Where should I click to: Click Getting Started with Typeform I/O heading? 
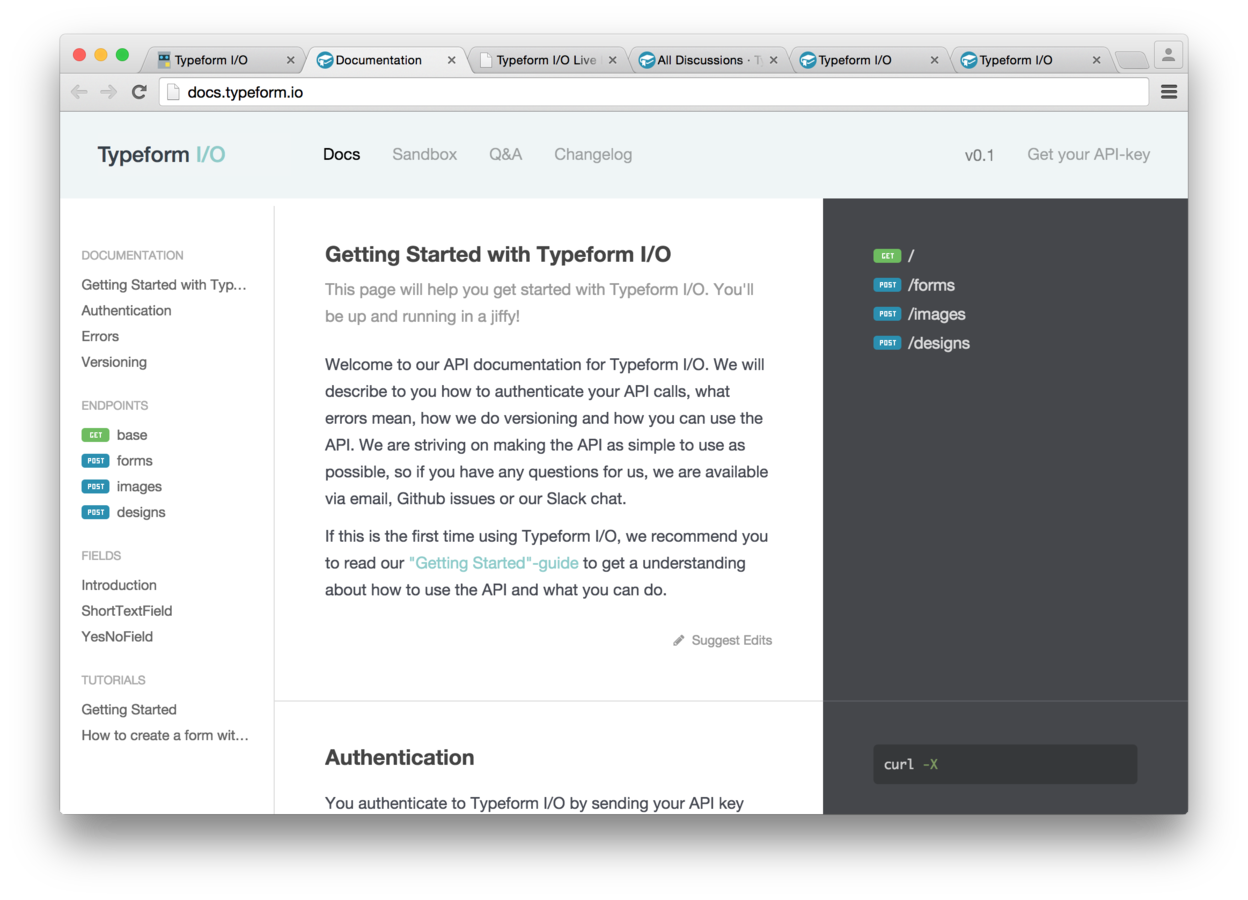(498, 255)
